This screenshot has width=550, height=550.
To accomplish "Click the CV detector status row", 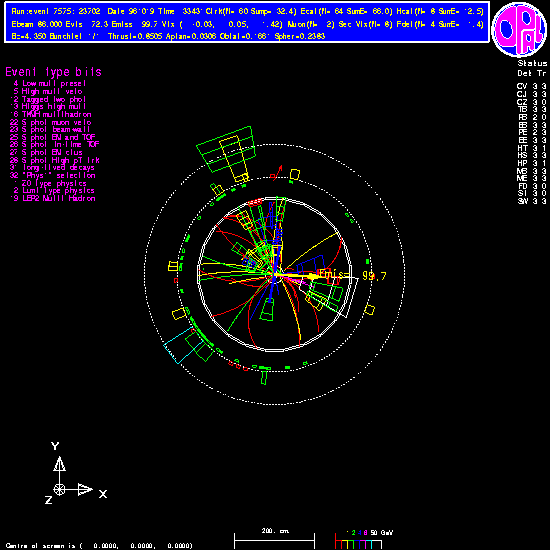I will pos(531,86).
